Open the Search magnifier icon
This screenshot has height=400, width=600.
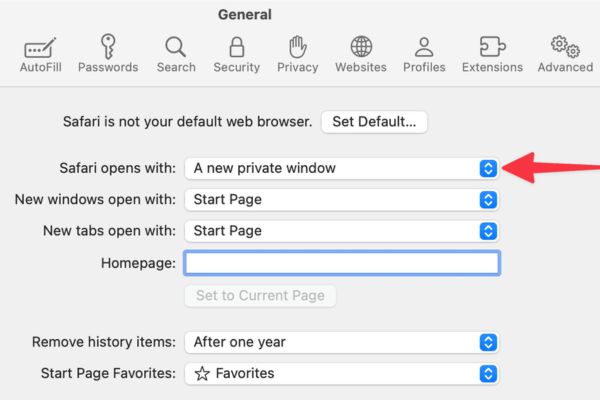(176, 46)
